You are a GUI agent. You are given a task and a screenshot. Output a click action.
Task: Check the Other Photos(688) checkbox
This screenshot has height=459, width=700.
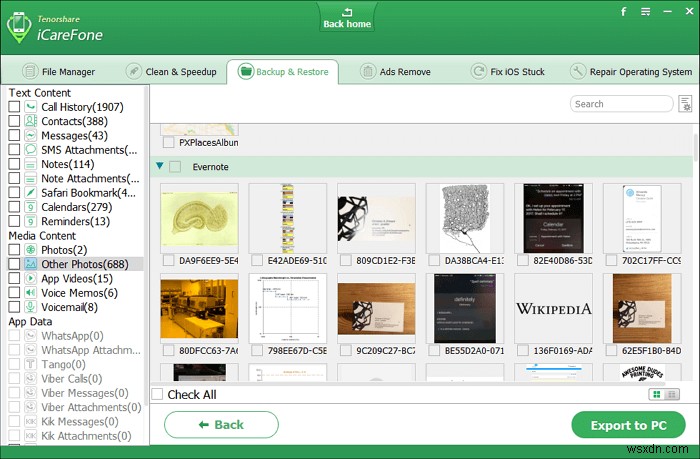[x=14, y=264]
